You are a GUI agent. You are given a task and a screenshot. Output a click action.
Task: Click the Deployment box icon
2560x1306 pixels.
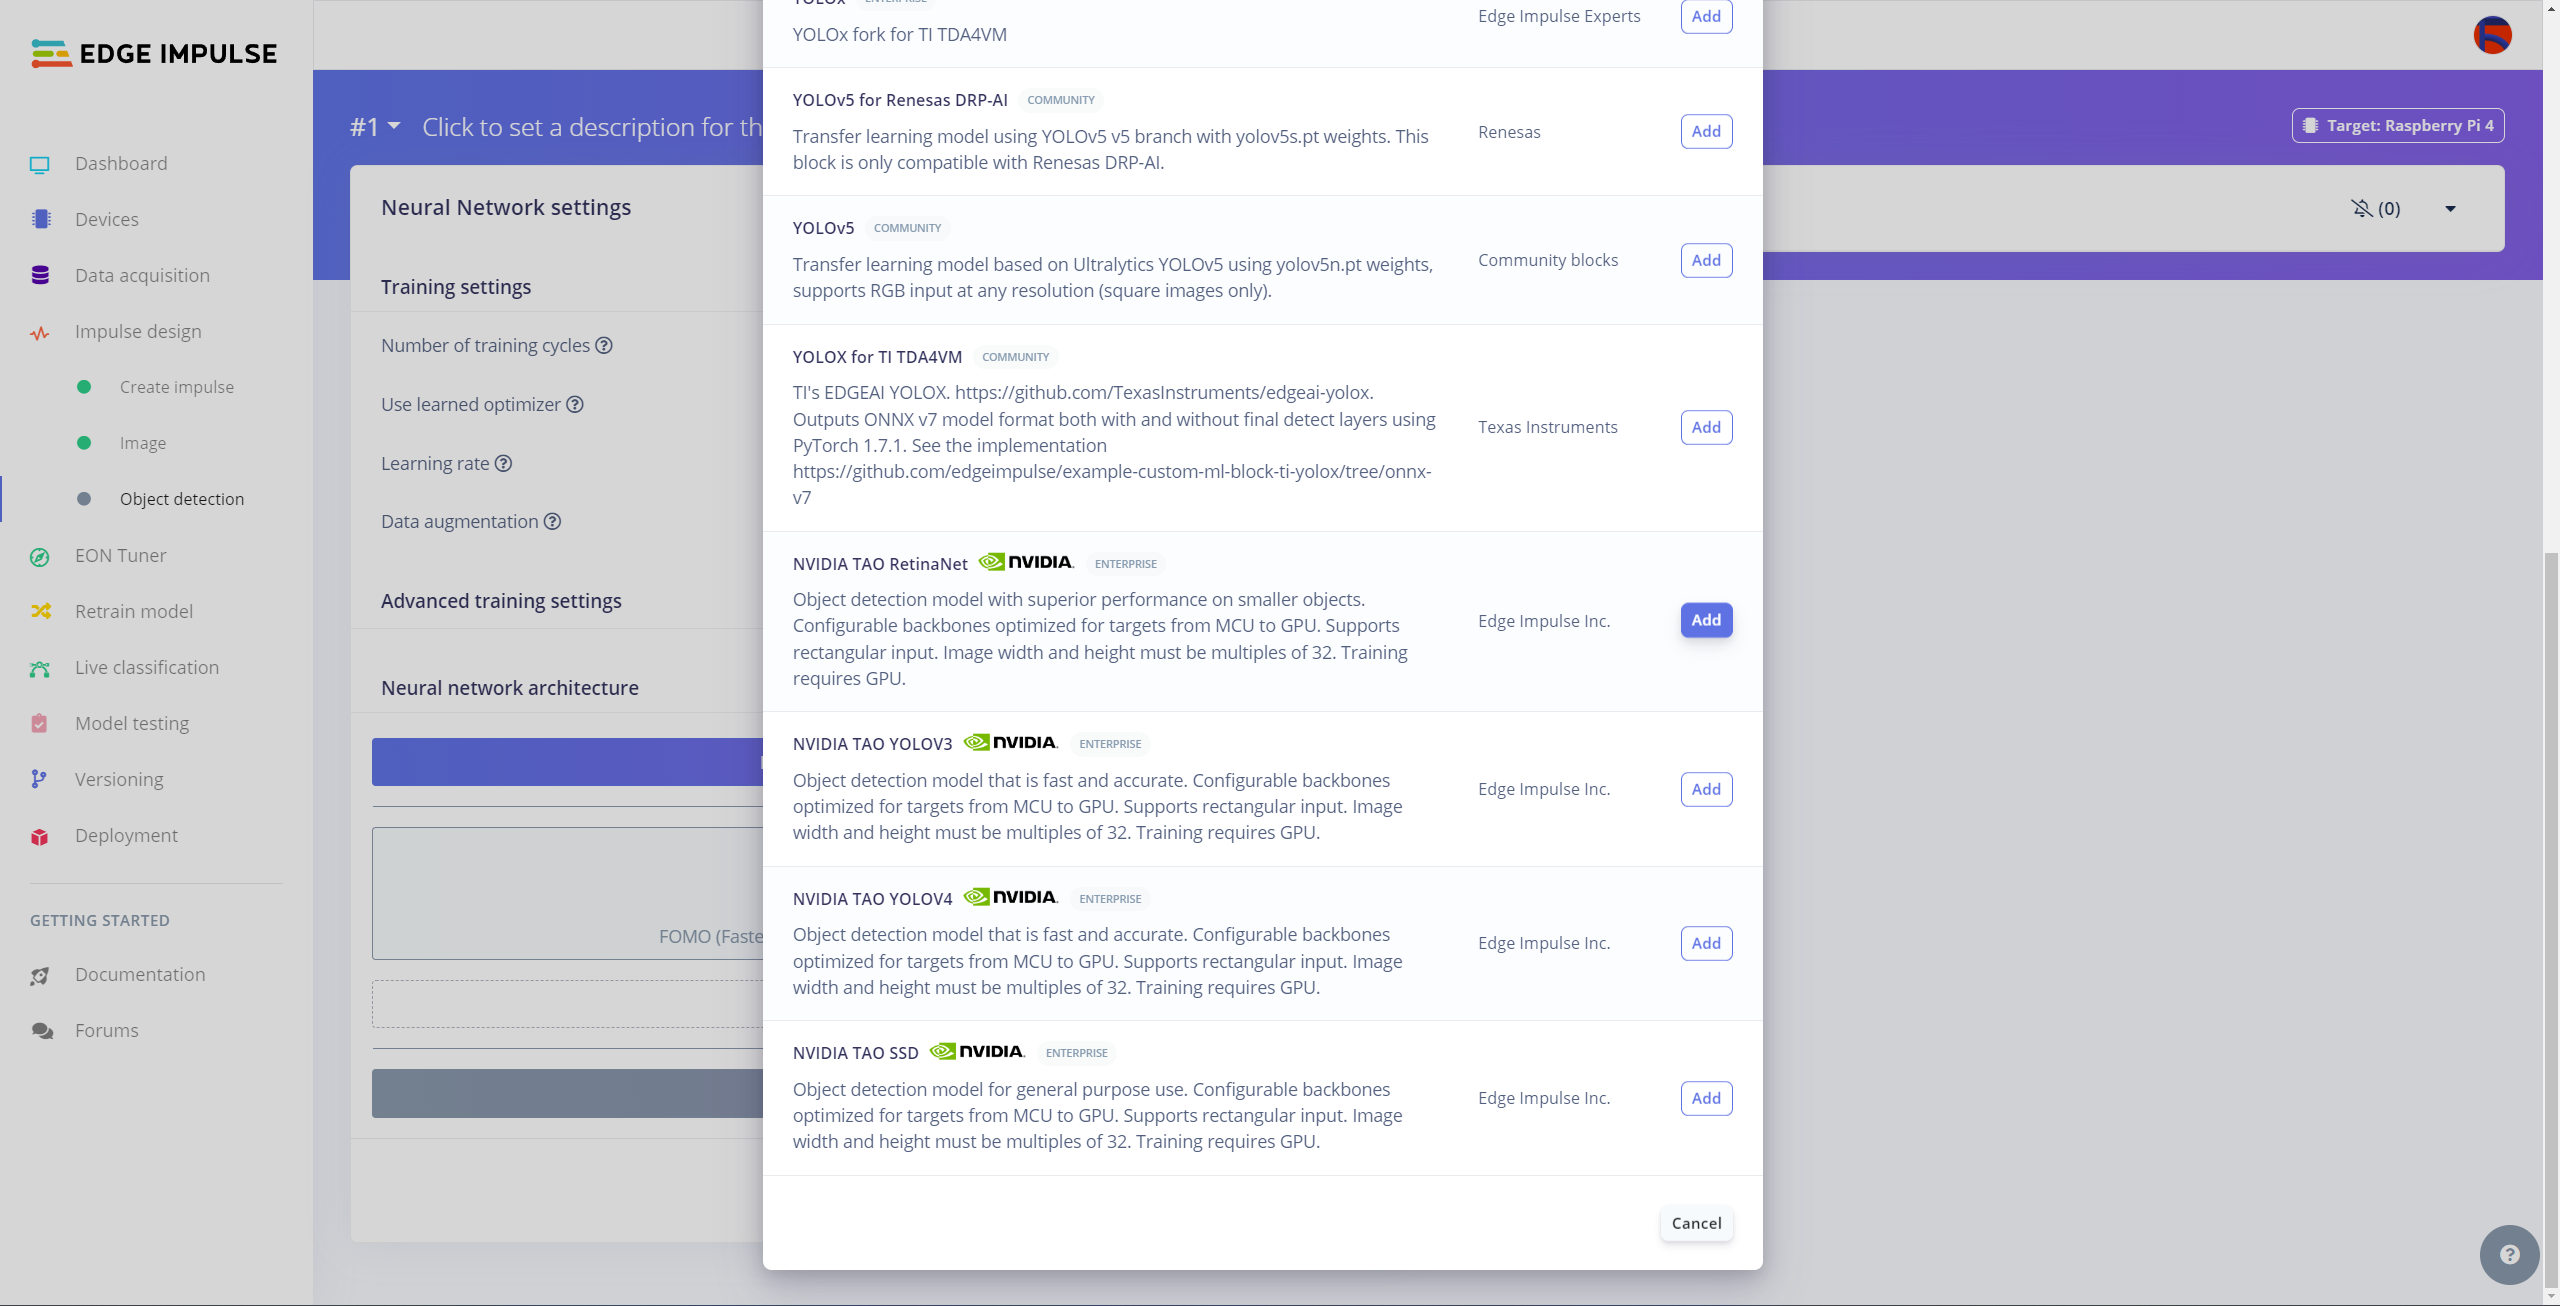[x=40, y=836]
